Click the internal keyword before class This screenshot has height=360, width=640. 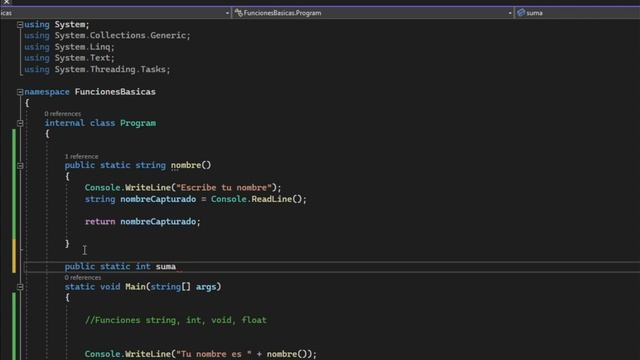pyautogui.click(x=64, y=123)
